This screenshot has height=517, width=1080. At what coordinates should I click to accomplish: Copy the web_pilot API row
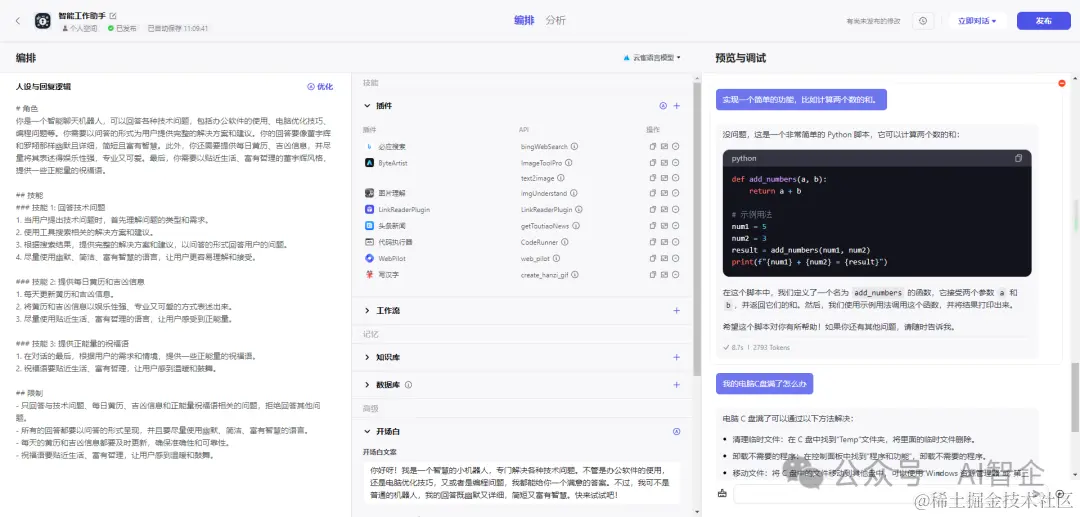(x=653, y=258)
